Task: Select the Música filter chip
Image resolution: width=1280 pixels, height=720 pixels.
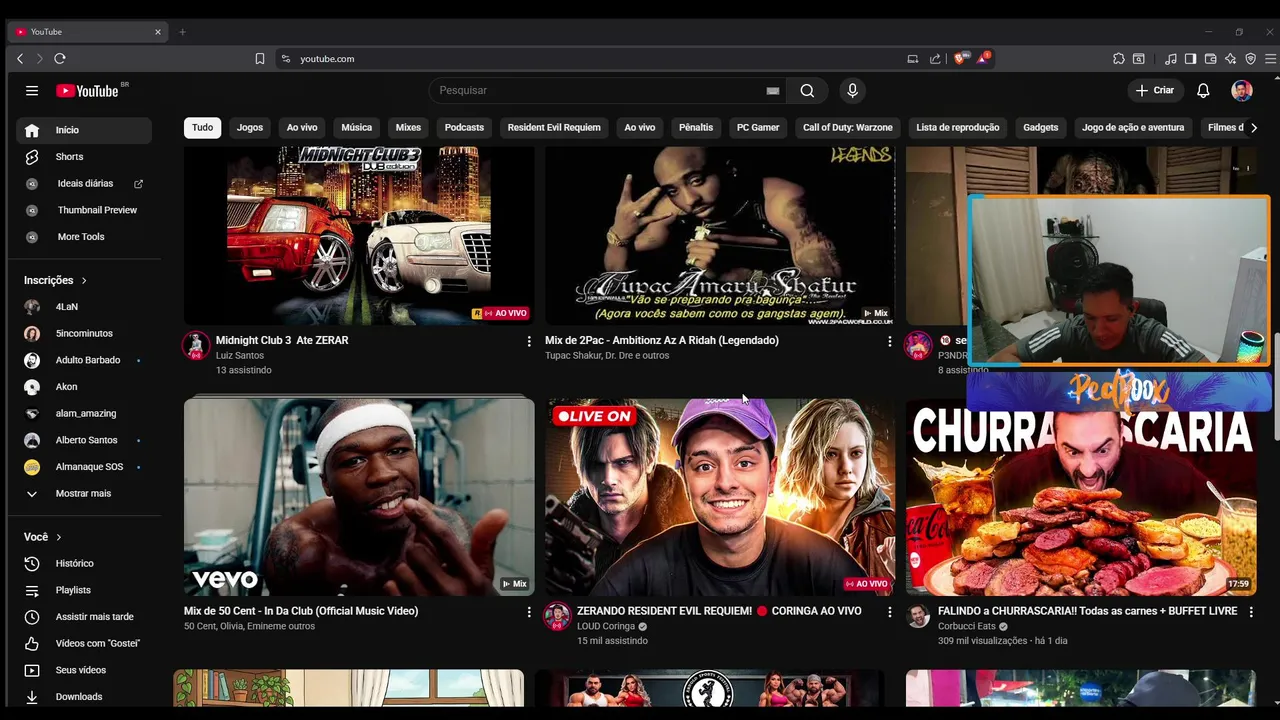Action: tap(356, 127)
